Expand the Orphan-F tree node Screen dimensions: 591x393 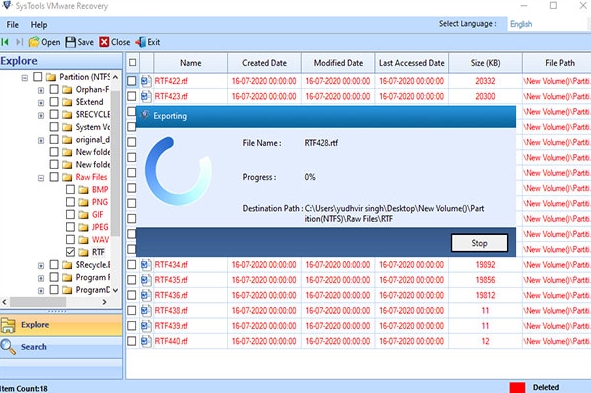point(41,90)
